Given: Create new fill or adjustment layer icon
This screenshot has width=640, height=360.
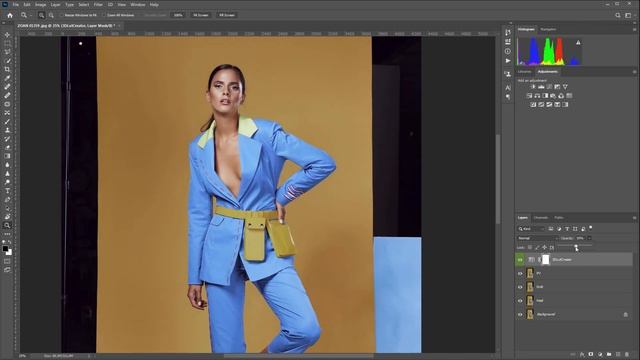Looking at the screenshot, I should (600, 354).
